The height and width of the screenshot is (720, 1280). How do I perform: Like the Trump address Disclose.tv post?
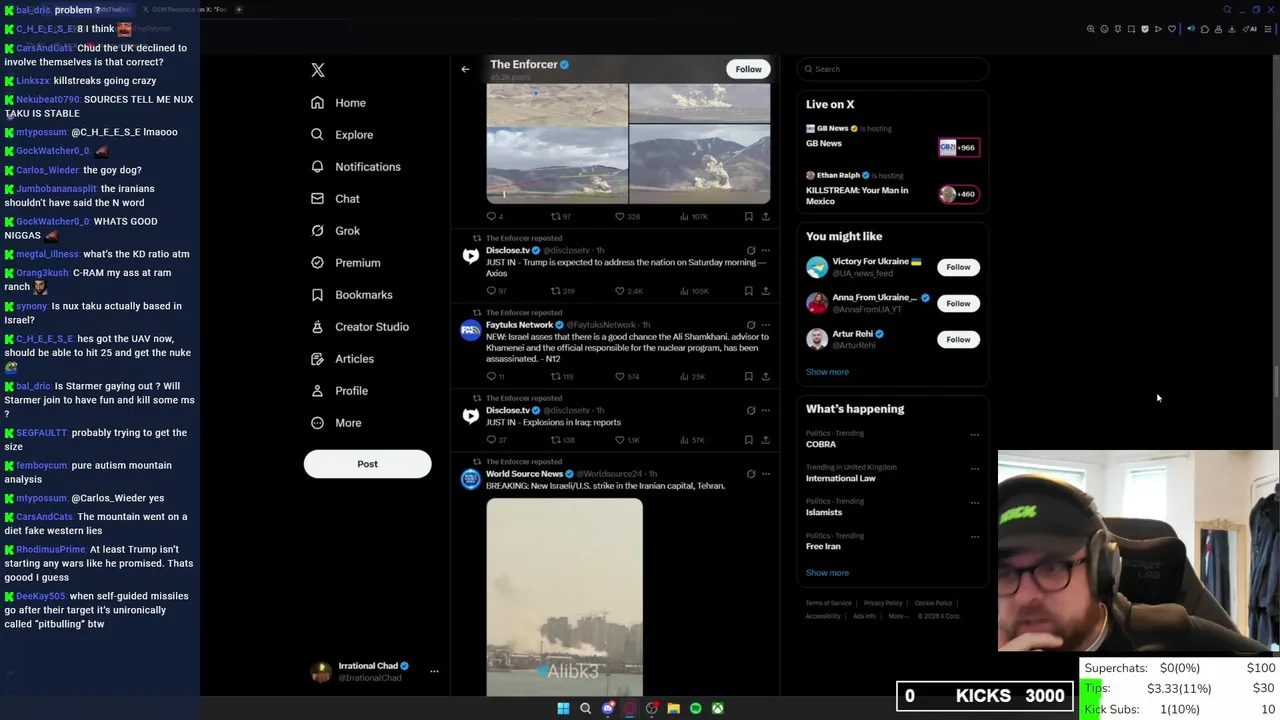pos(620,291)
